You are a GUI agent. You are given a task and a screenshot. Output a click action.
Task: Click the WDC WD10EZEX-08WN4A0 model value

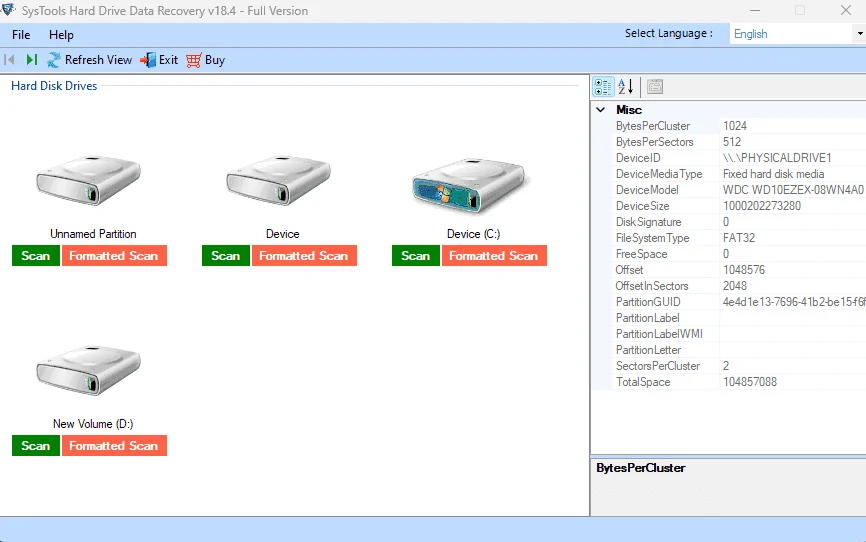tap(793, 190)
